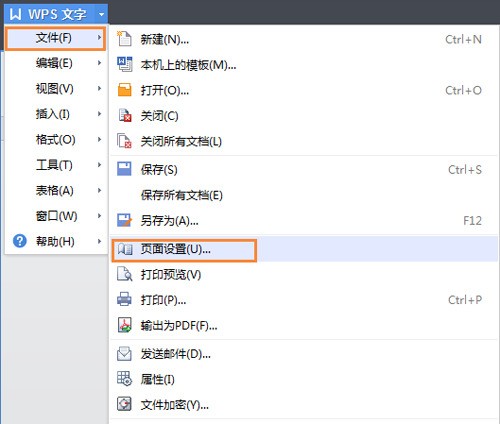
Task: Open the 视图(V) menu
Action: click(x=56, y=88)
